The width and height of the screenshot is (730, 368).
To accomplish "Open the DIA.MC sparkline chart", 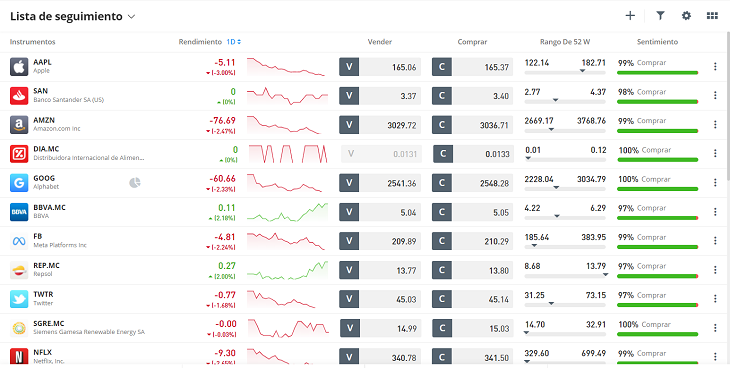I will (288, 154).
